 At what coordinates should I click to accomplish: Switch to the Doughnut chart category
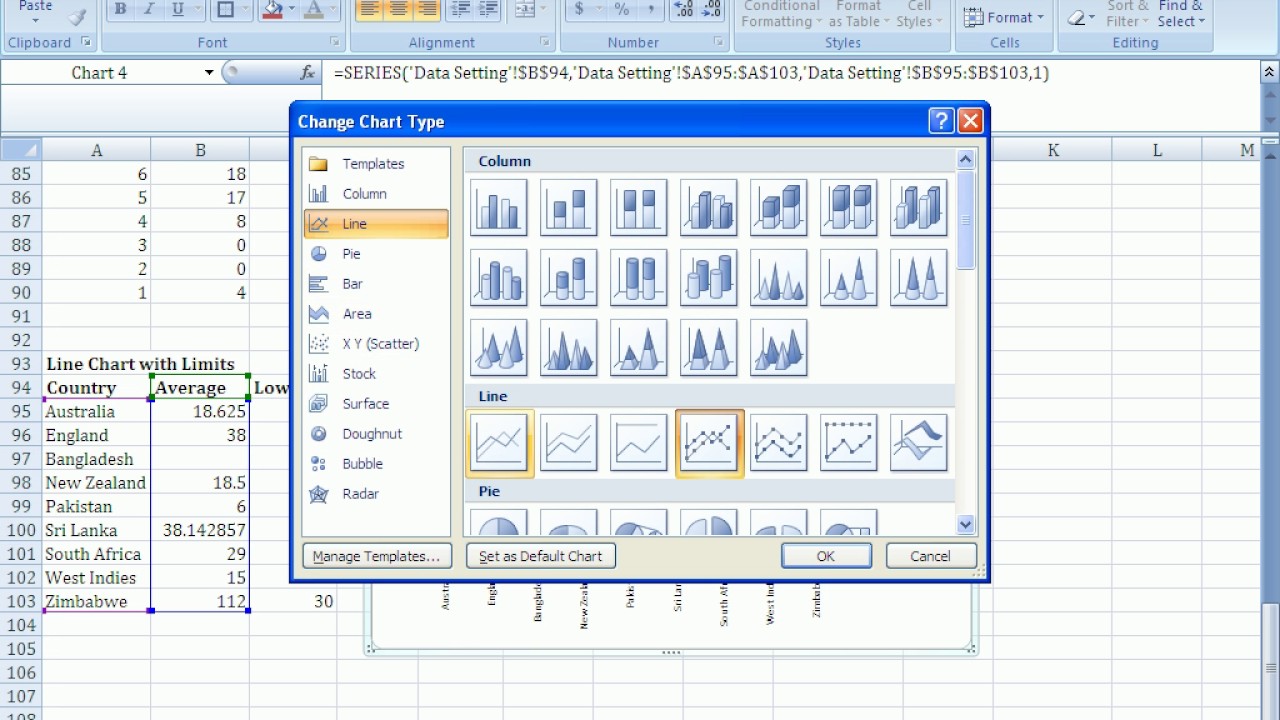point(376,434)
